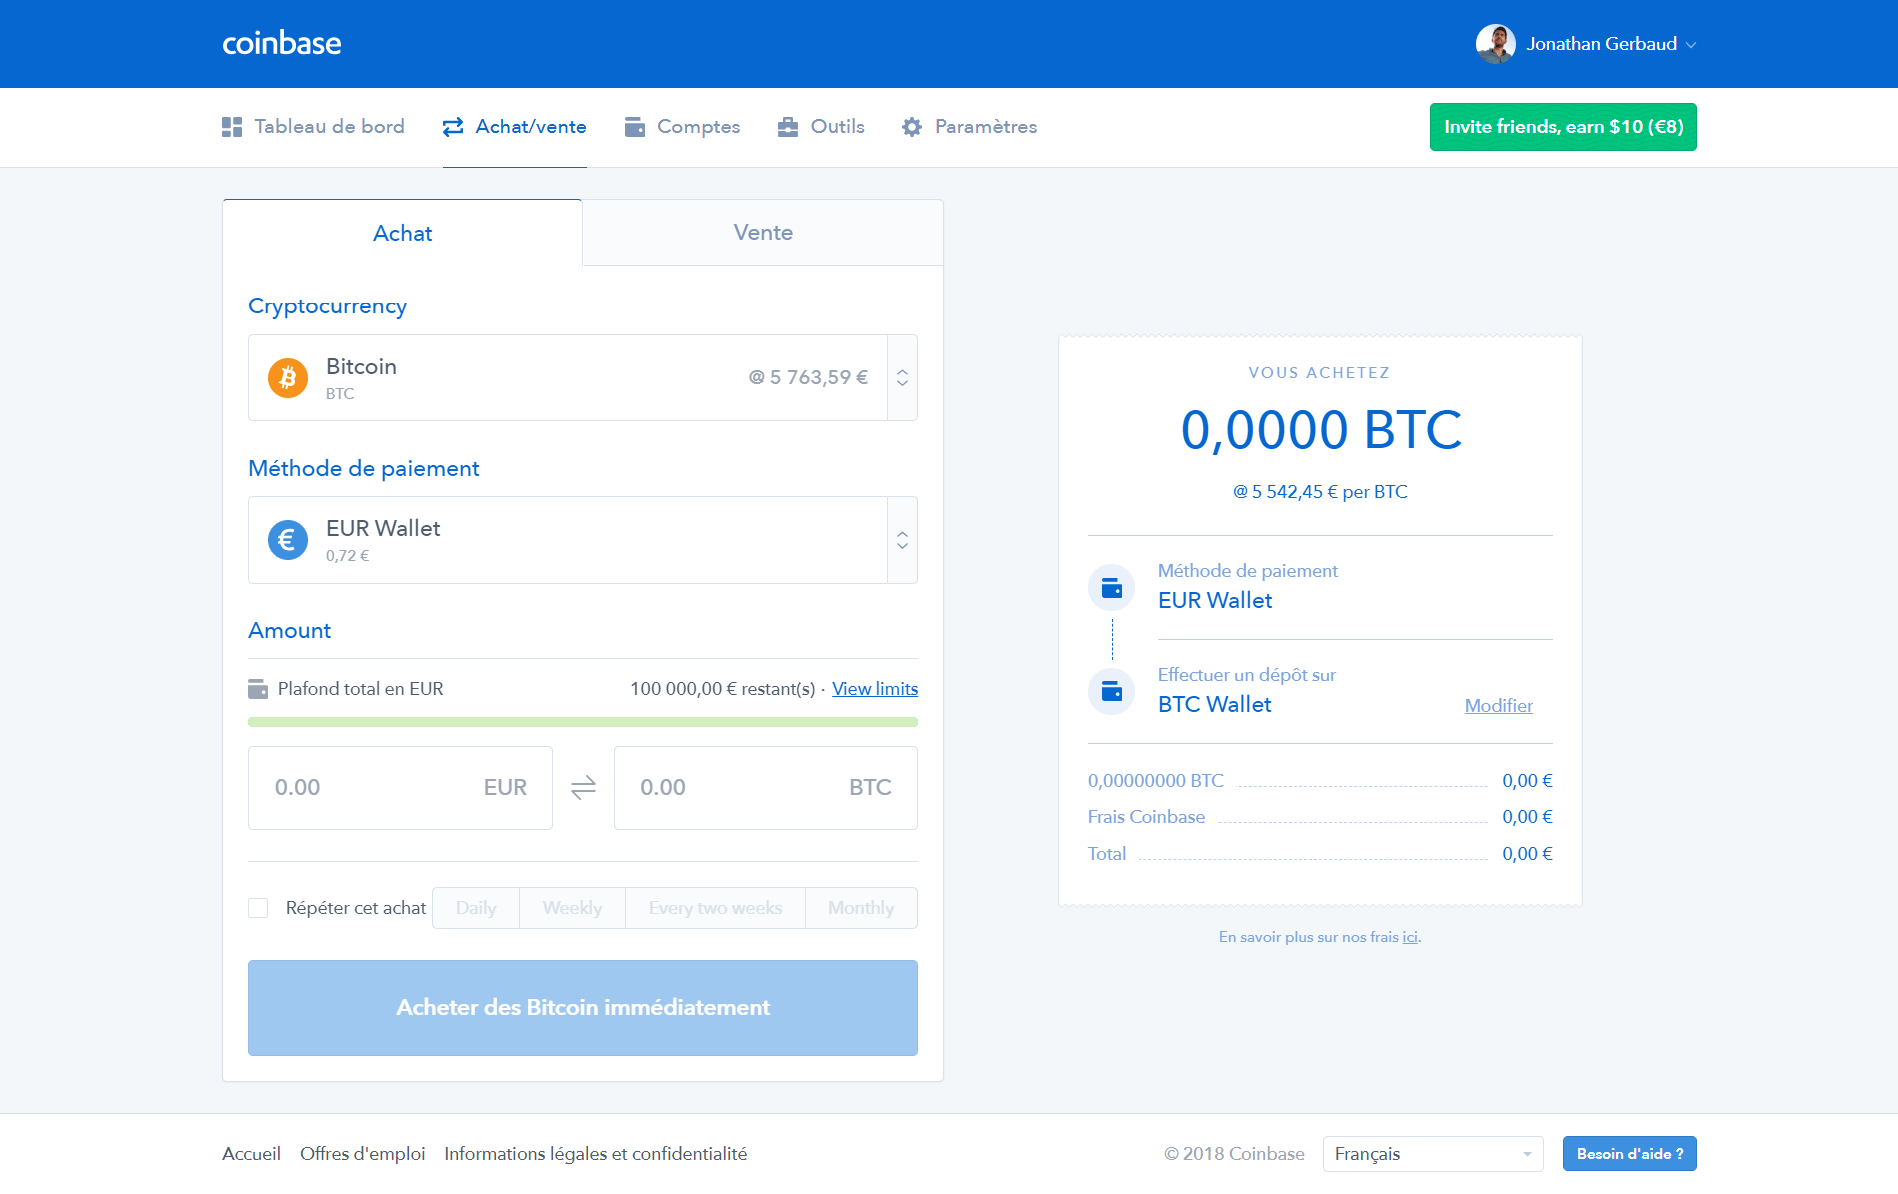Click the Frais Coinbase row label
Image resolution: width=1898 pixels, height=1194 pixels.
point(1146,817)
